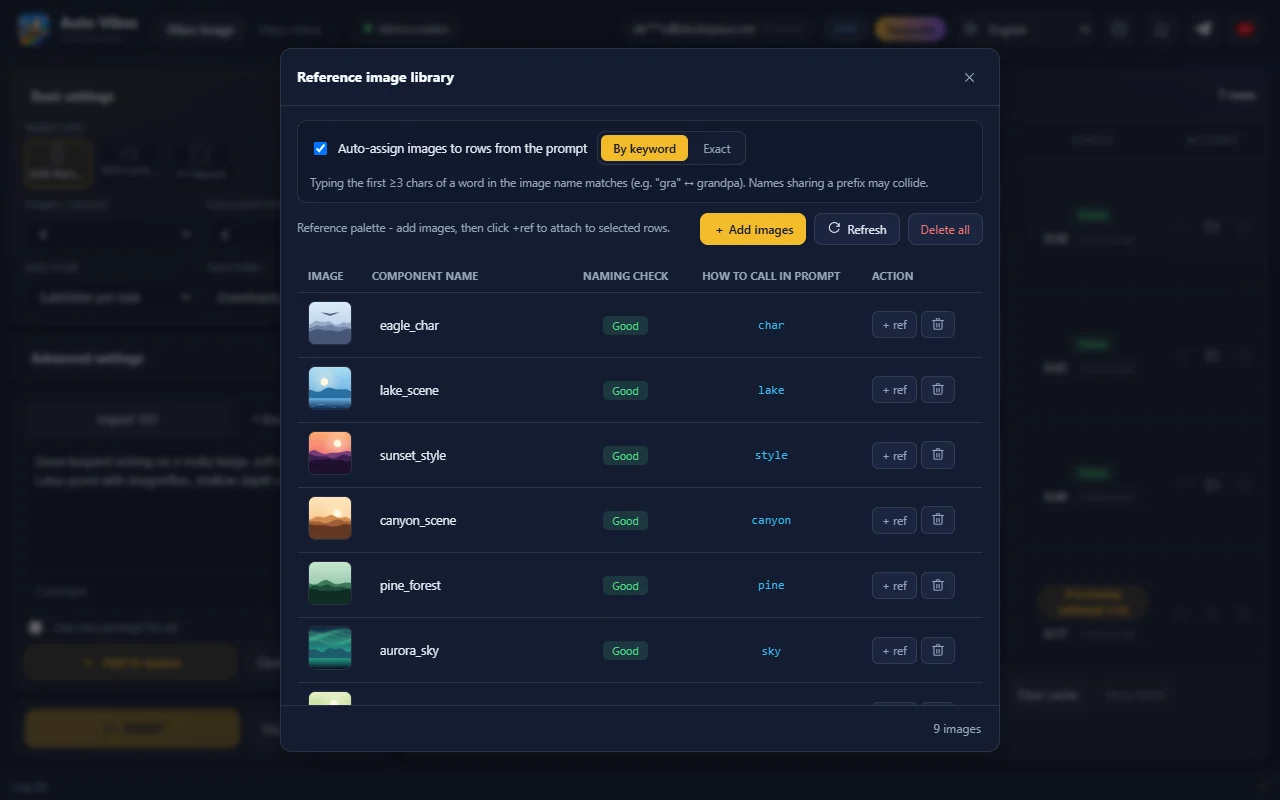
Task: Refresh the reference image list
Action: pyautogui.click(x=857, y=229)
